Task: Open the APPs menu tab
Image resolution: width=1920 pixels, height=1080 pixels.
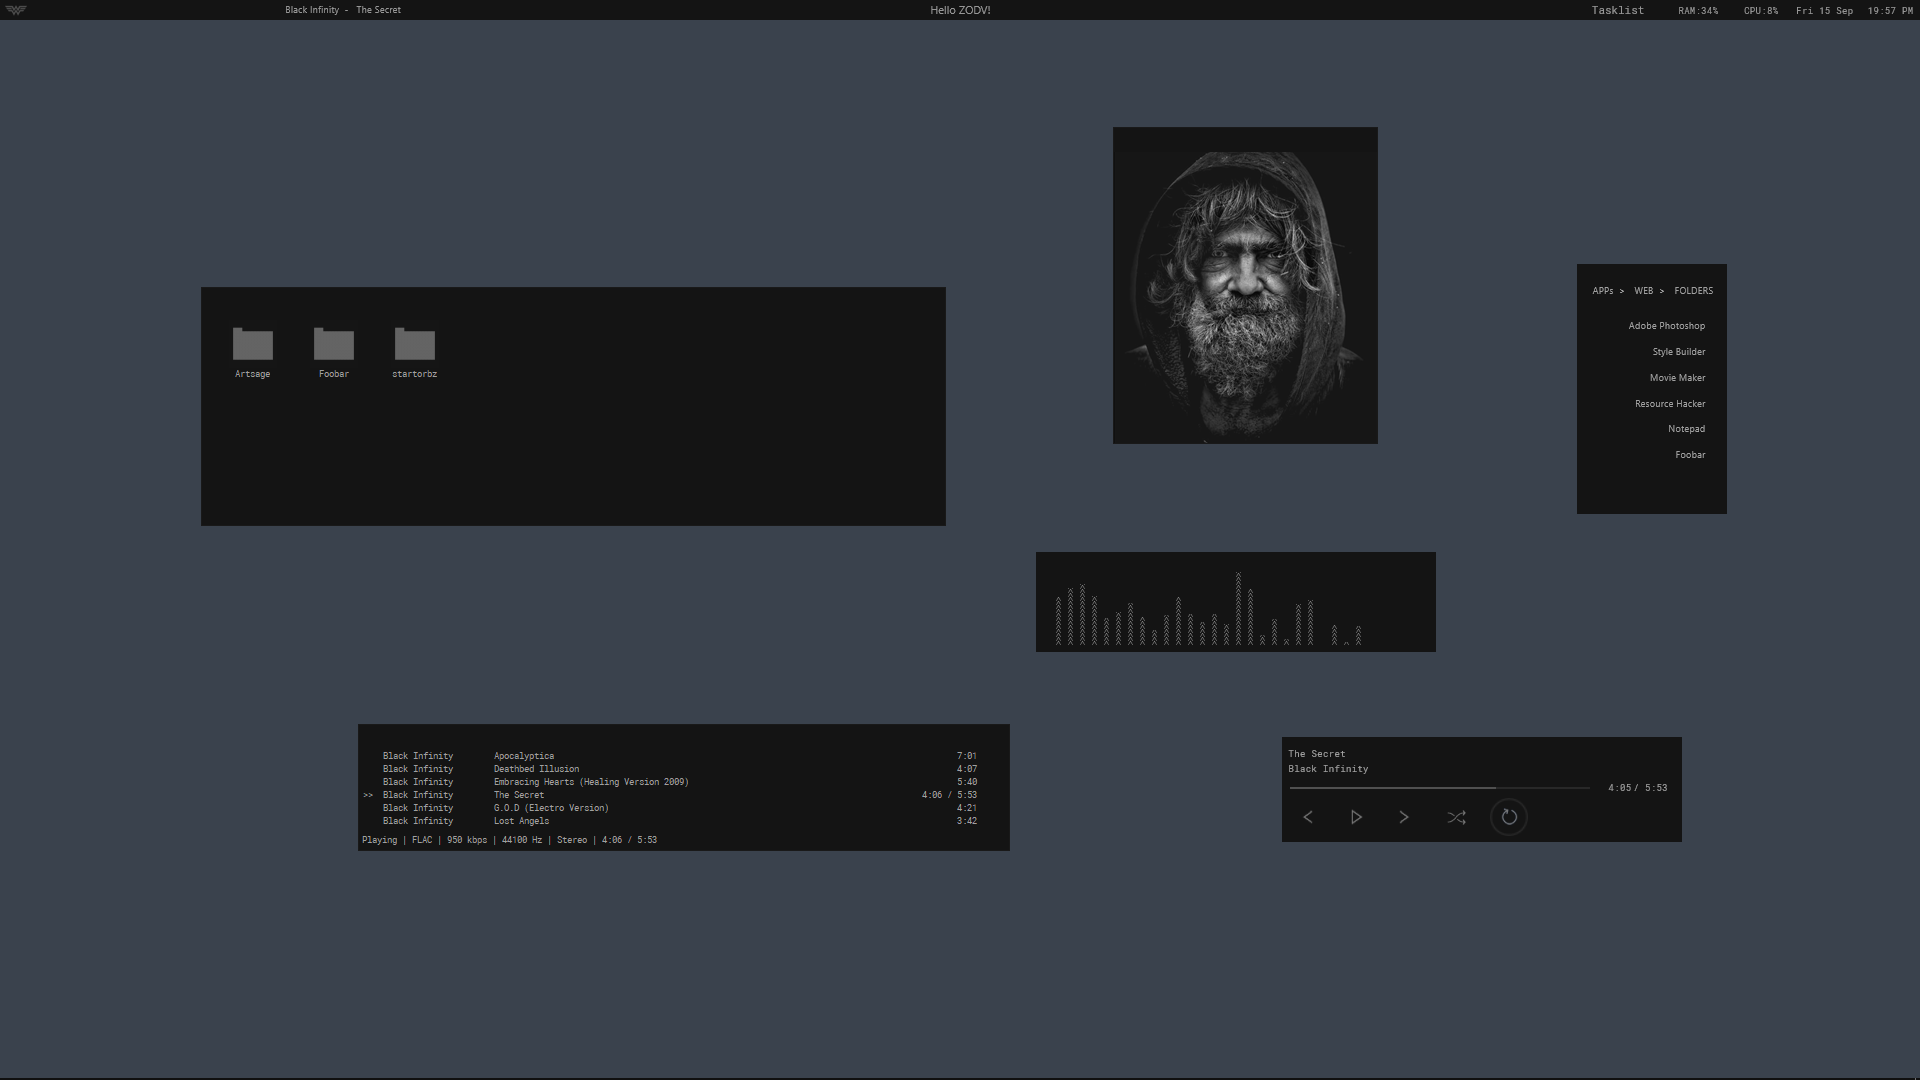Action: (x=1603, y=291)
